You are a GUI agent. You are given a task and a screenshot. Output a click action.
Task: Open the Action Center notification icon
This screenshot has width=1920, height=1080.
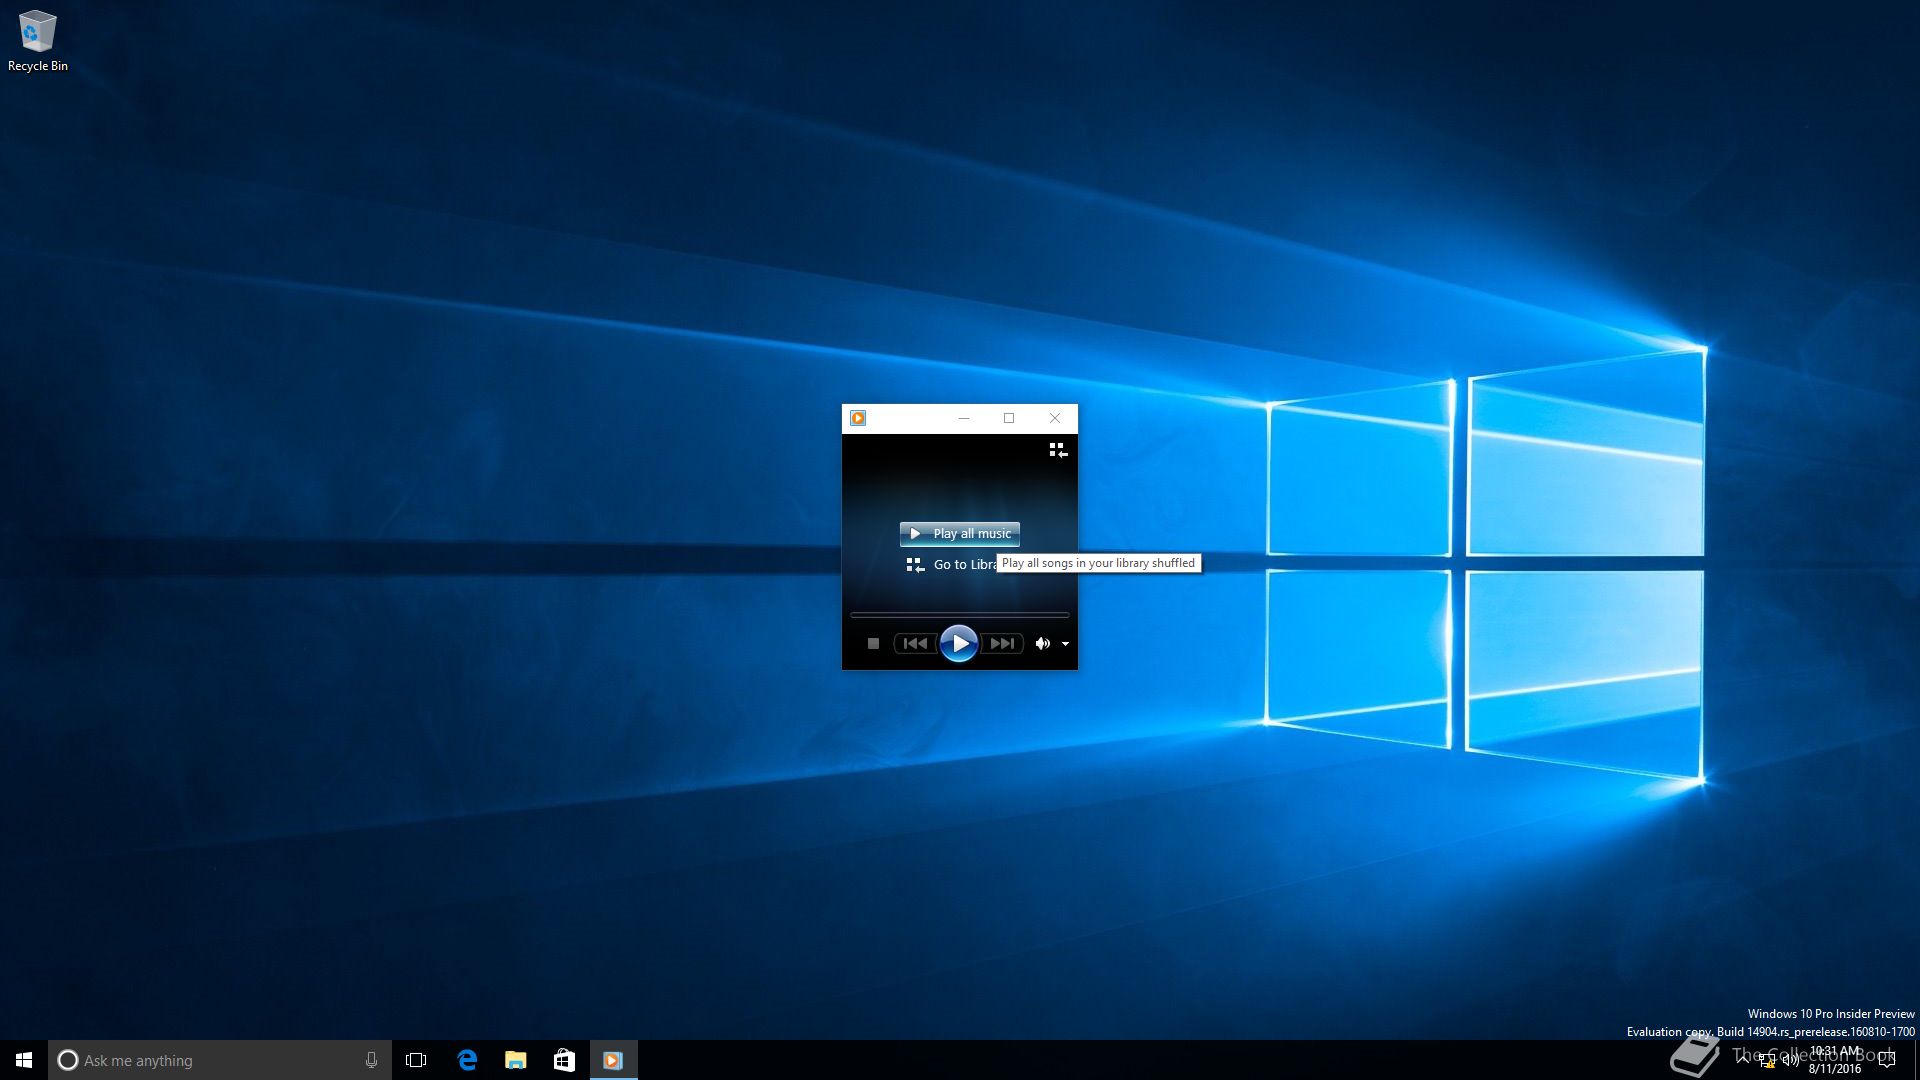[x=1887, y=1060]
